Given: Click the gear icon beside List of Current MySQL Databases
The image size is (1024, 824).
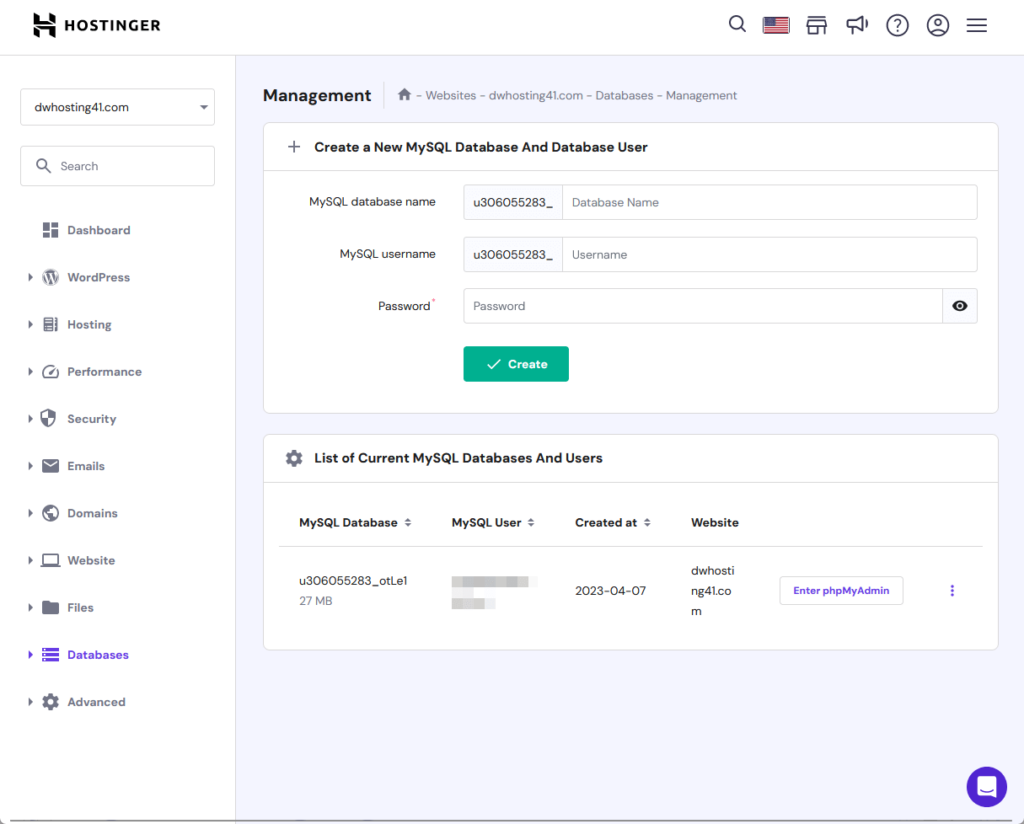Looking at the screenshot, I should pyautogui.click(x=294, y=458).
